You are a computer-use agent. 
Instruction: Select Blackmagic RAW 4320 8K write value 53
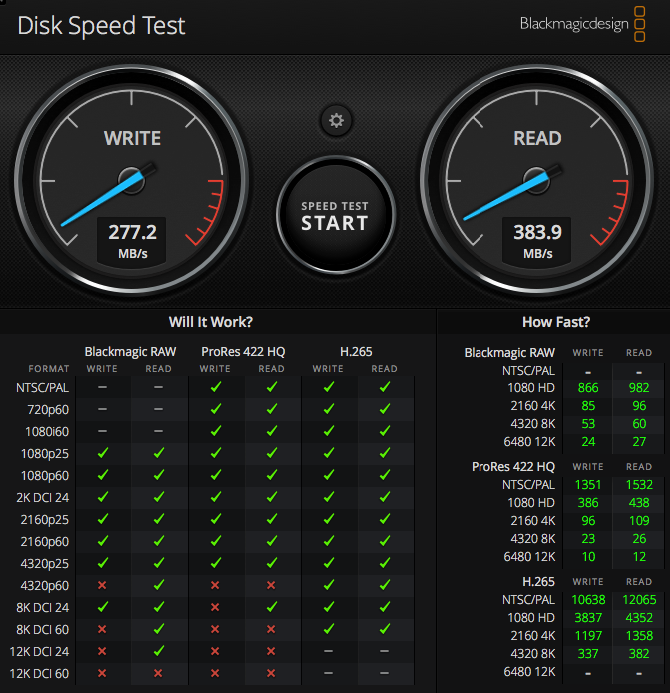[588, 423]
